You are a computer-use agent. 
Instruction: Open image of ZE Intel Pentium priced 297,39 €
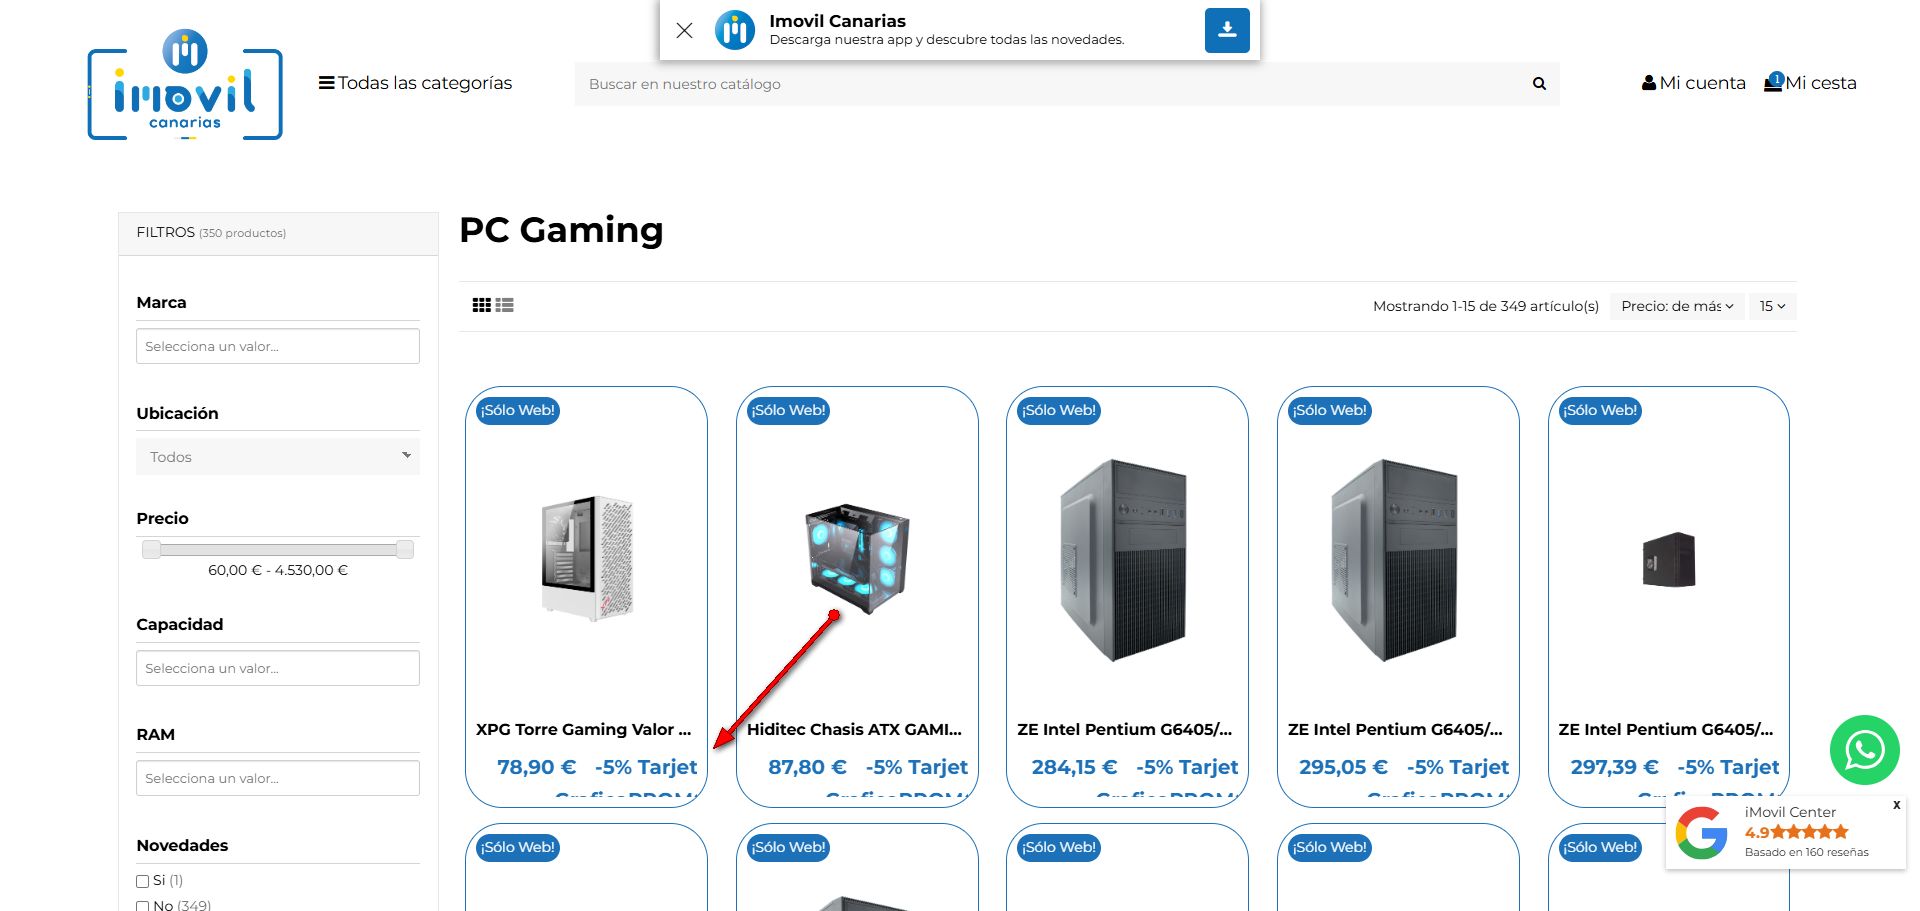click(1669, 559)
